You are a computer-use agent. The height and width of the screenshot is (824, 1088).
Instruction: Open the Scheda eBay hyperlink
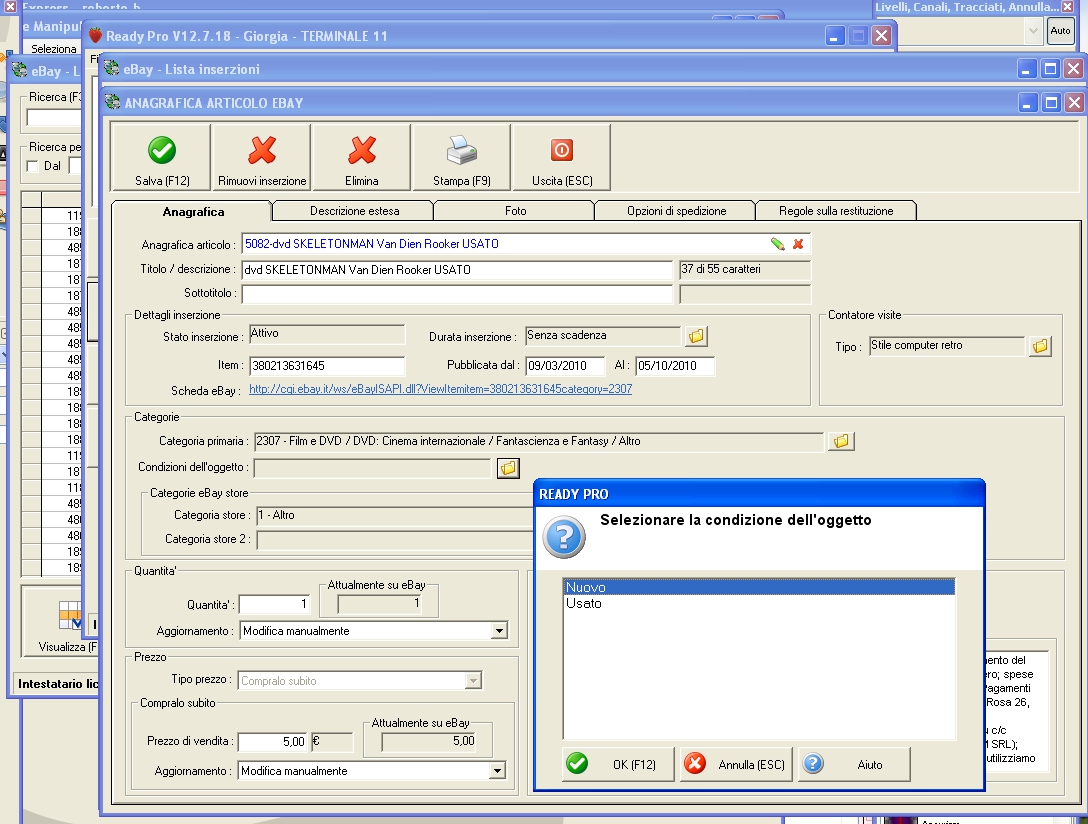click(441, 389)
